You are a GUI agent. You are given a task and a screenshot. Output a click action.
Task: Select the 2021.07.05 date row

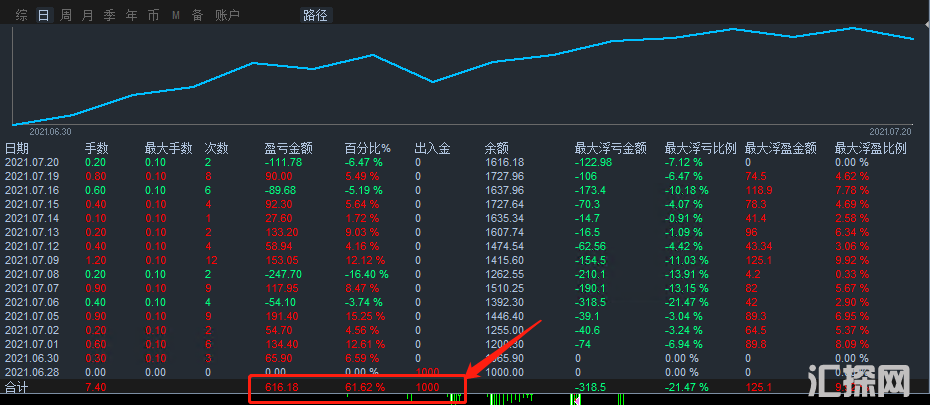30,316
